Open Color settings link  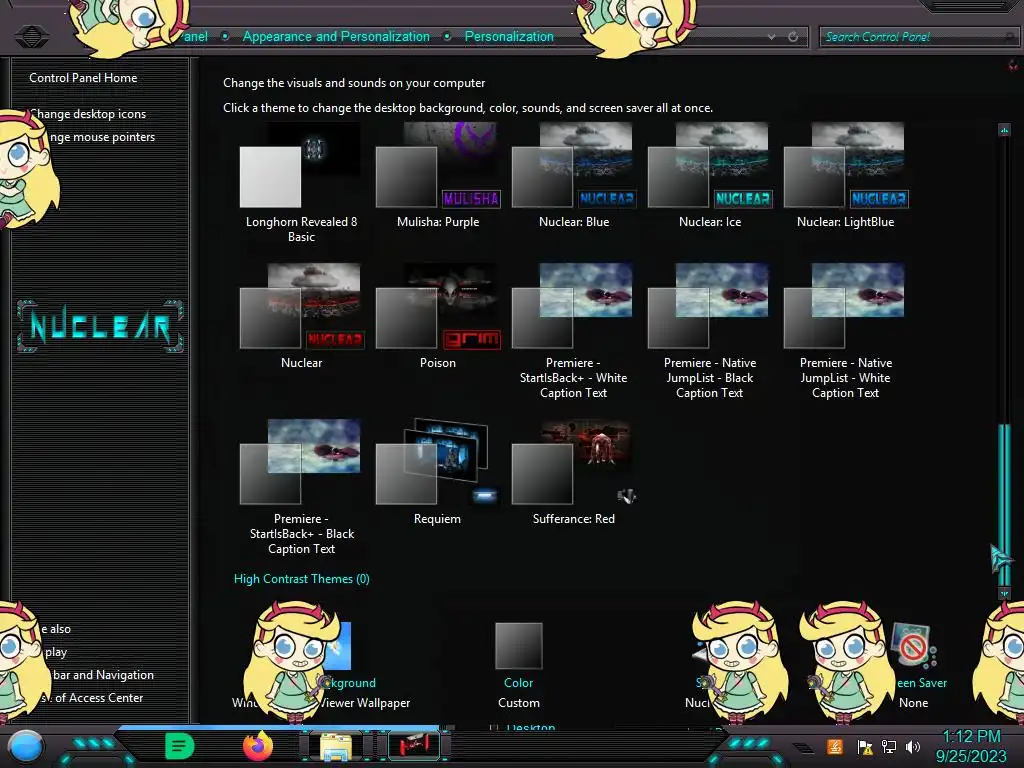click(519, 682)
